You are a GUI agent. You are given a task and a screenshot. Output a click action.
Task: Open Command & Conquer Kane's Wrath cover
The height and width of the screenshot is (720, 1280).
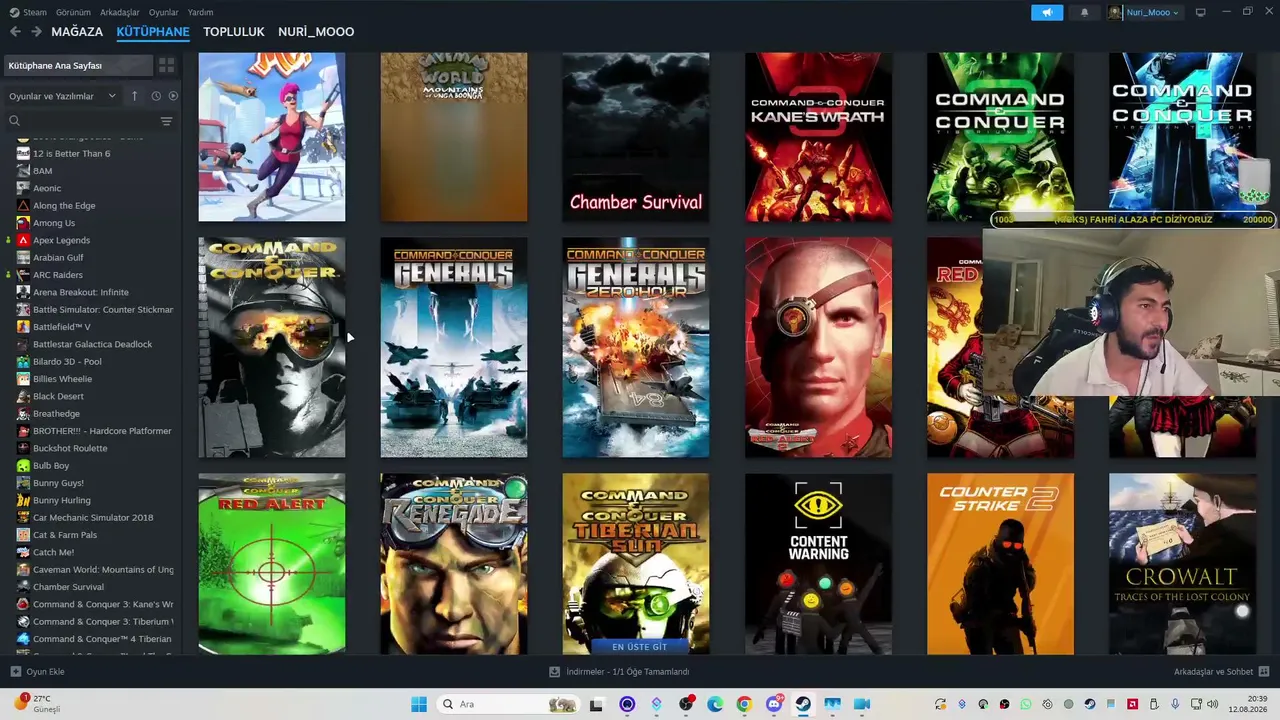tap(818, 137)
